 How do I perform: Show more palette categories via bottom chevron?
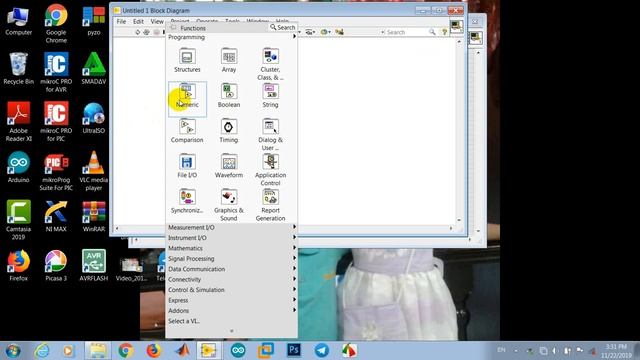pos(231,331)
